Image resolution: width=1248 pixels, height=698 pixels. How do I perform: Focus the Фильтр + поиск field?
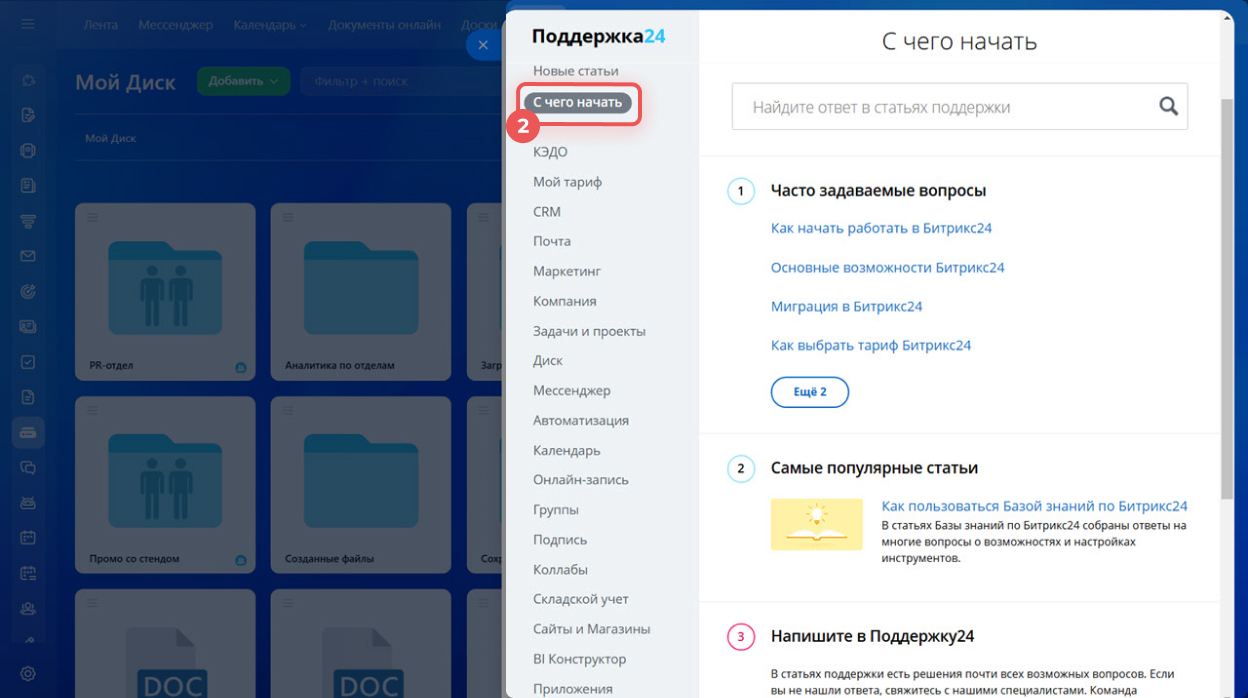pos(402,81)
